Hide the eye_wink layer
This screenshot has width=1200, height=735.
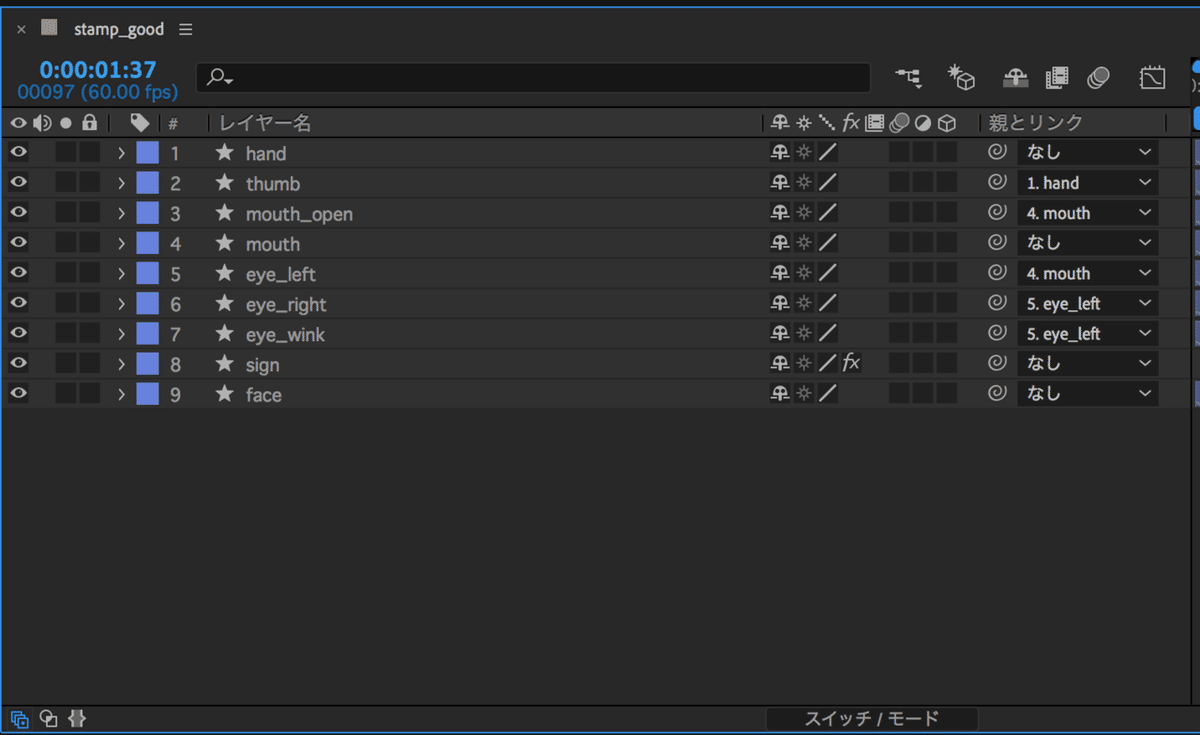(18, 333)
